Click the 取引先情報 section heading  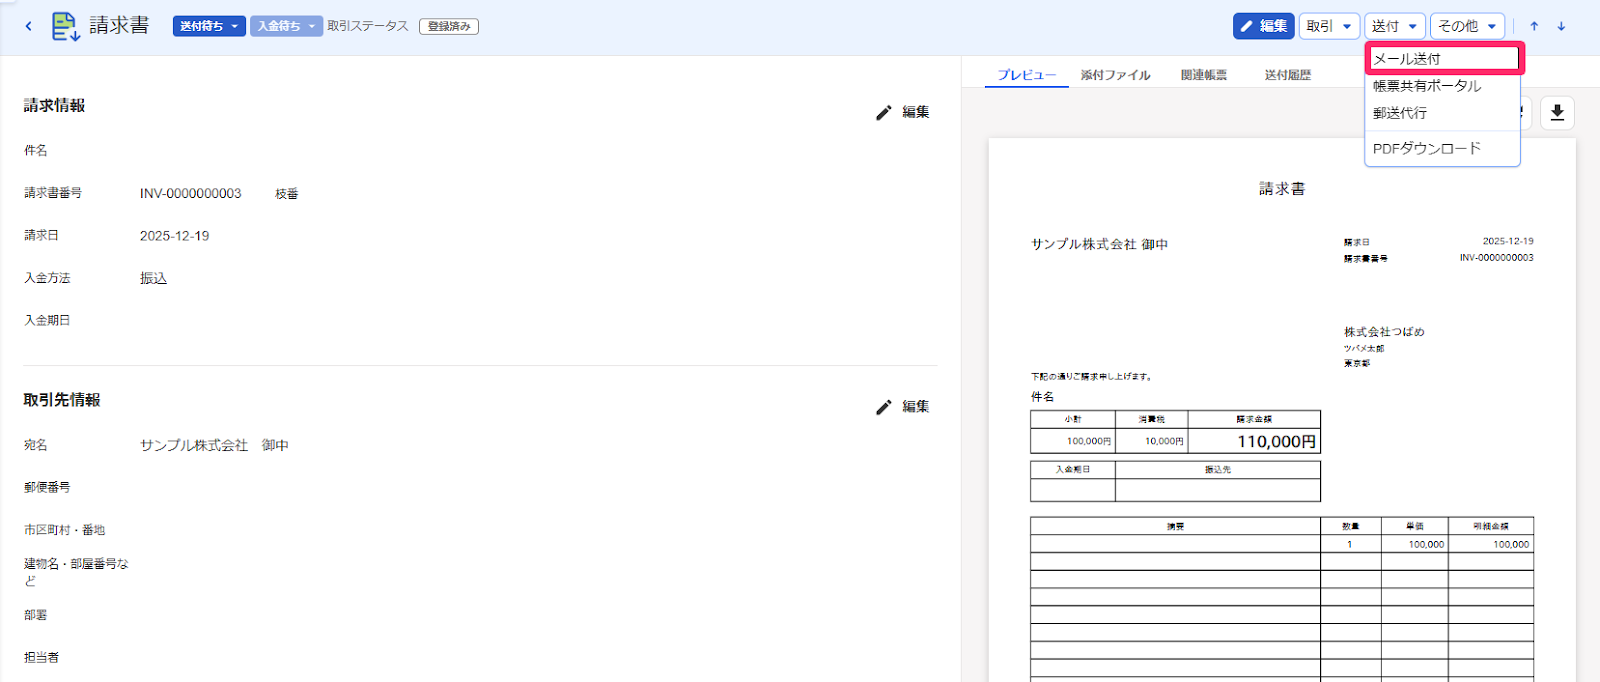click(x=62, y=399)
